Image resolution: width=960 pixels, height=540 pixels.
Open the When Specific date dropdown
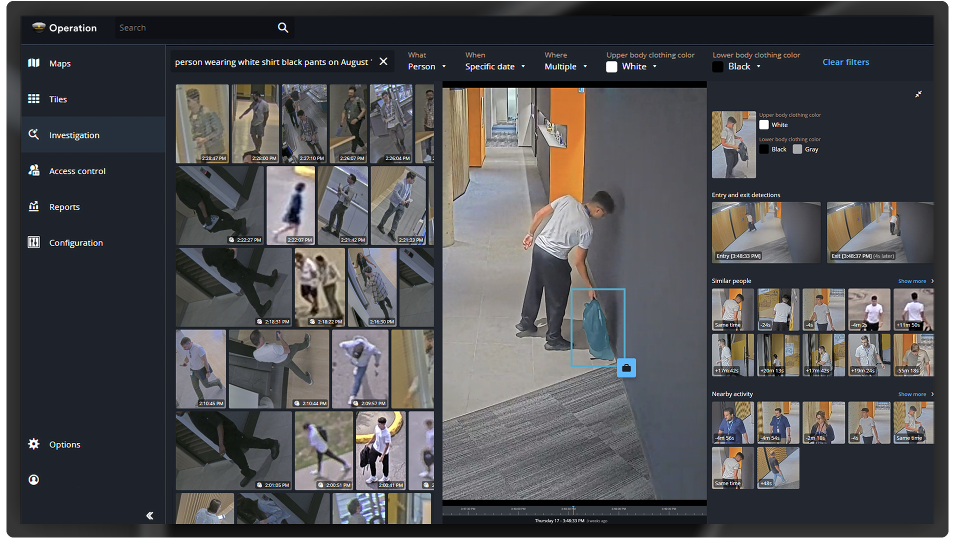click(495, 67)
